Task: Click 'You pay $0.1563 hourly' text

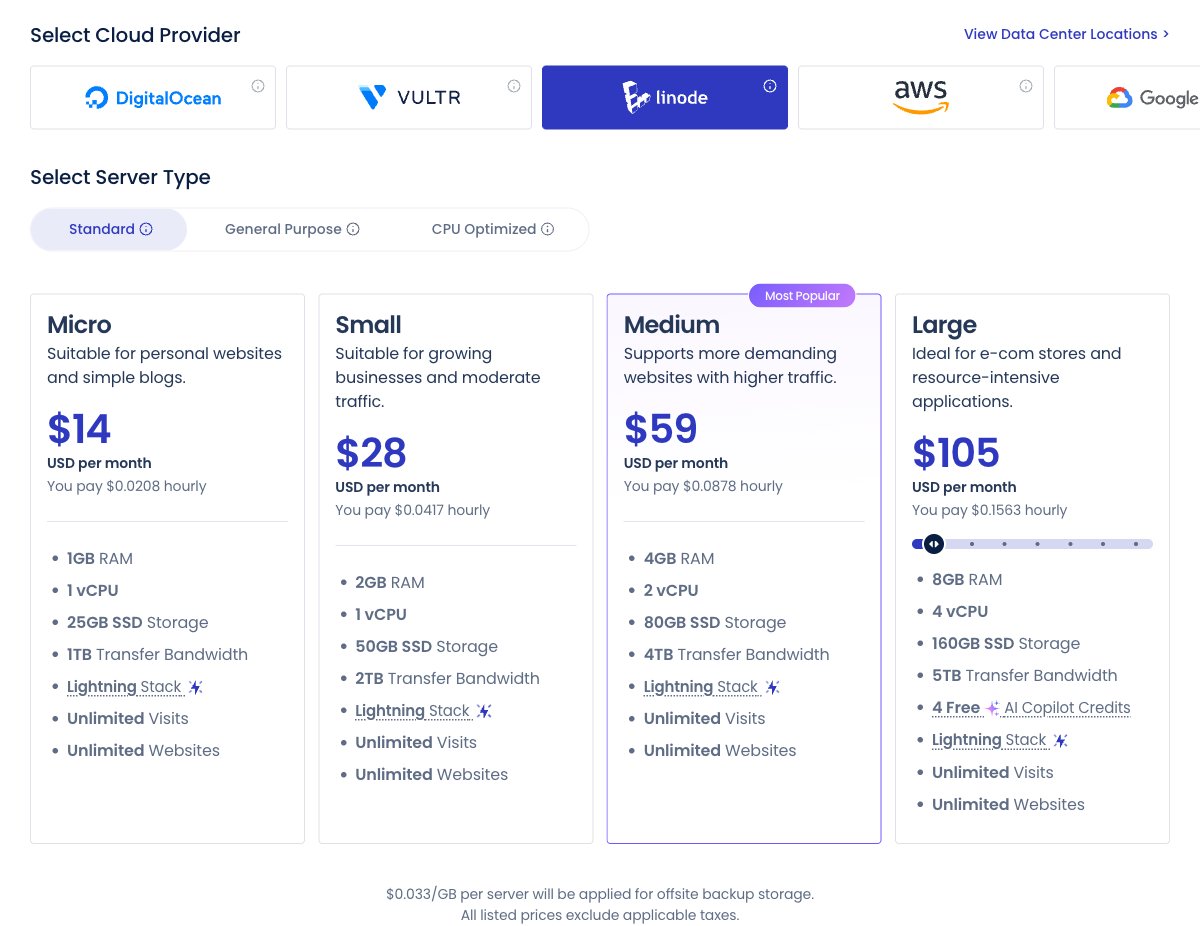Action: tap(990, 510)
